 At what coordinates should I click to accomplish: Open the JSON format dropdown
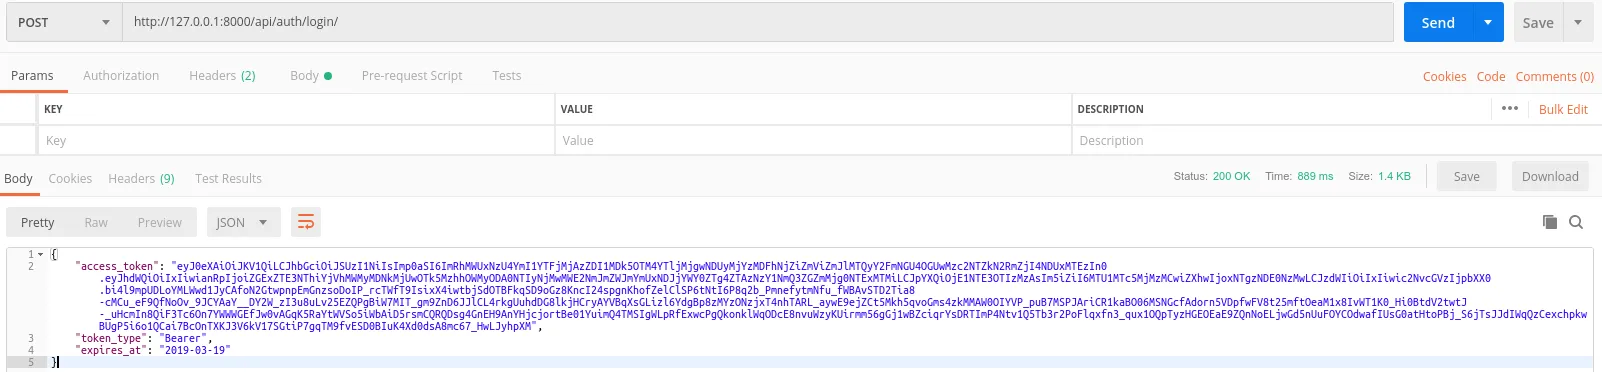tap(243, 222)
